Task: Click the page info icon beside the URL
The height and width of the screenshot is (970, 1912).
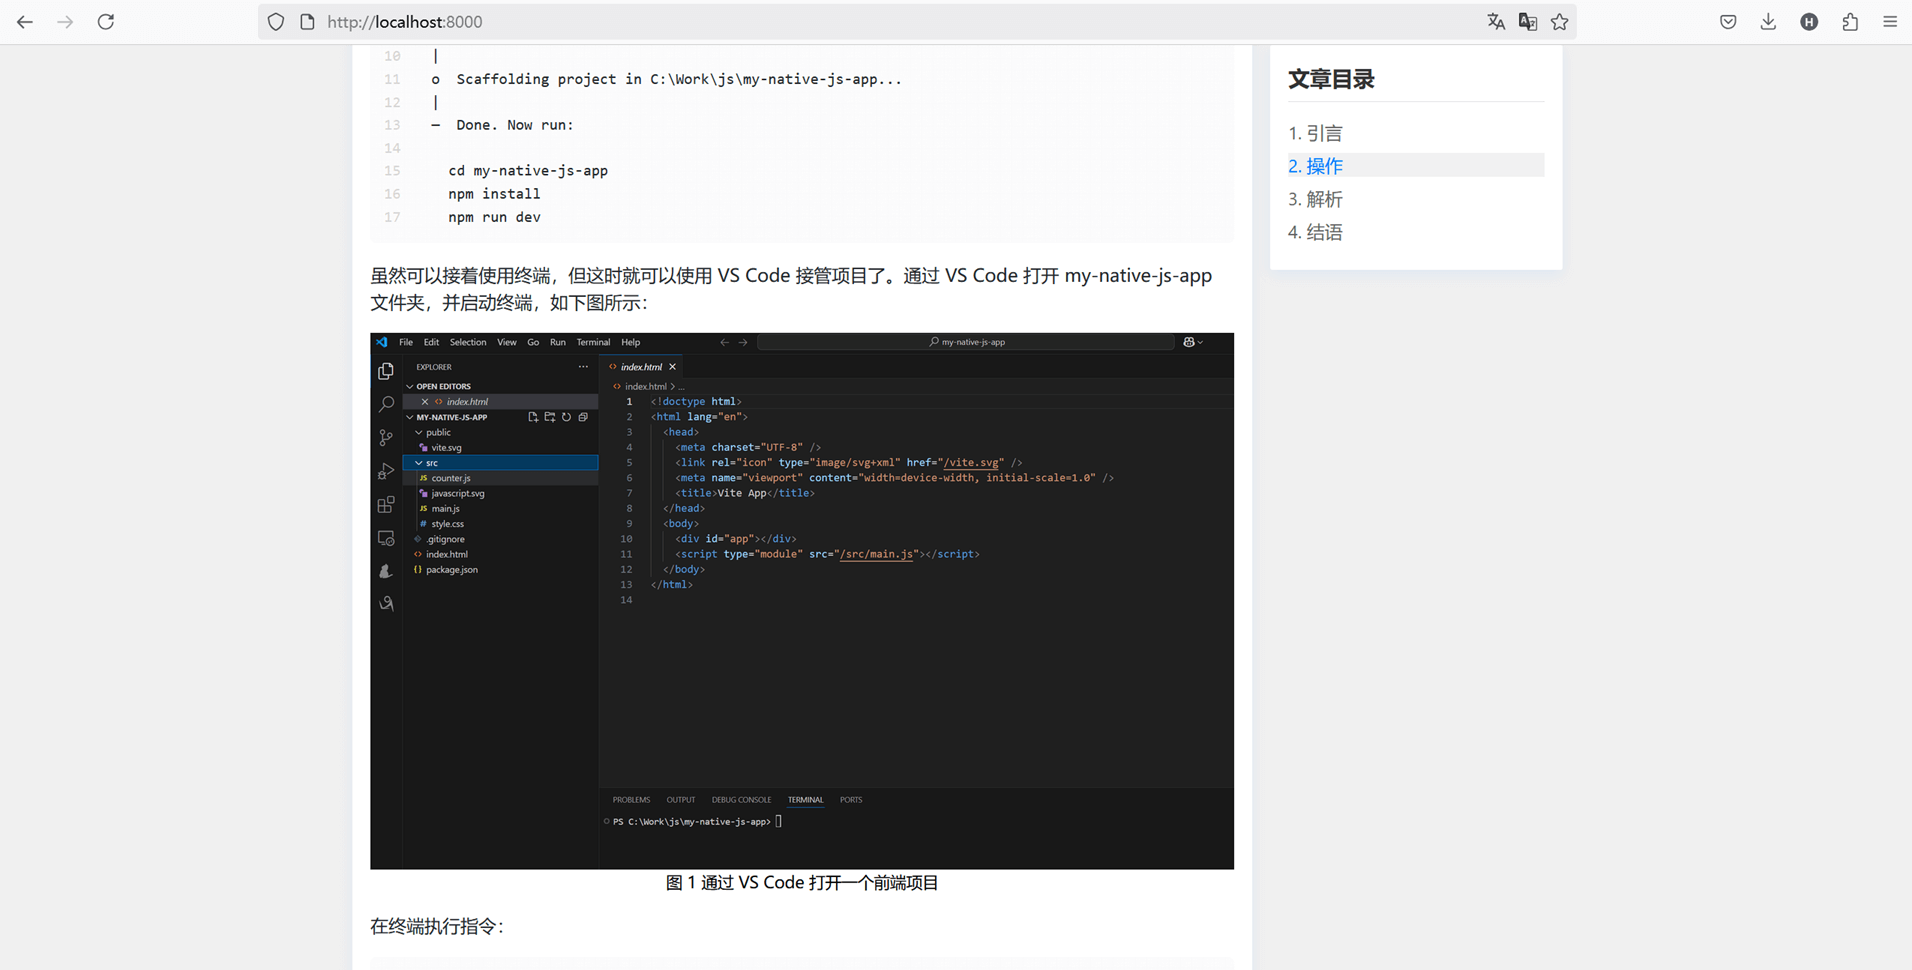Action: [x=307, y=22]
